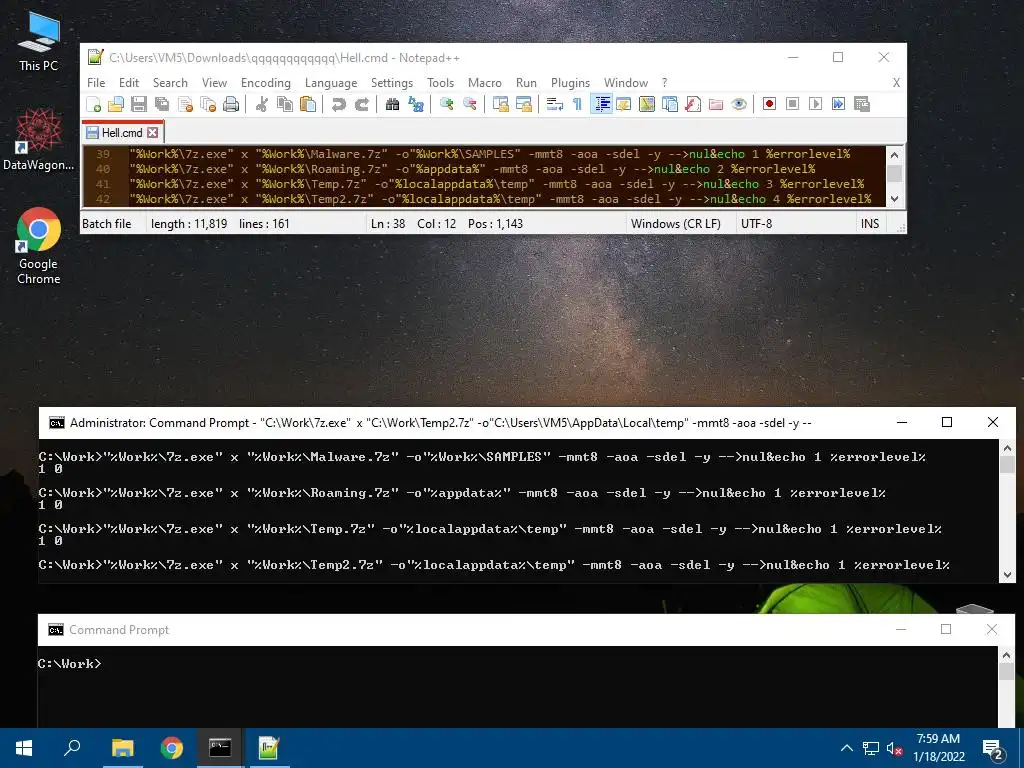1024x768 pixels.
Task: Redo with the right-curved arrow icon
Action: pyautogui.click(x=362, y=104)
